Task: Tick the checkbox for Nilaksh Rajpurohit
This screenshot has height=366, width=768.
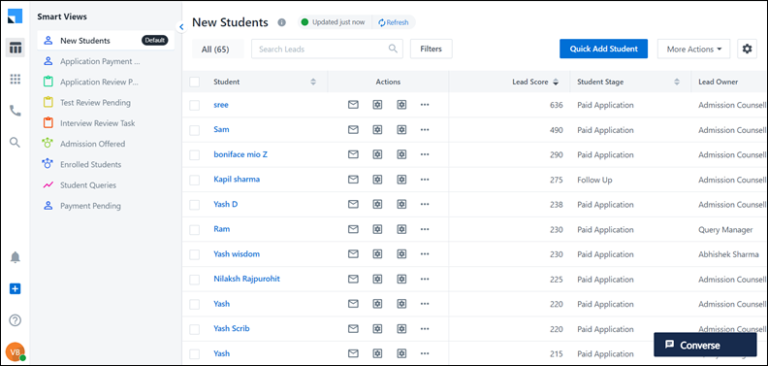Action: (x=194, y=279)
